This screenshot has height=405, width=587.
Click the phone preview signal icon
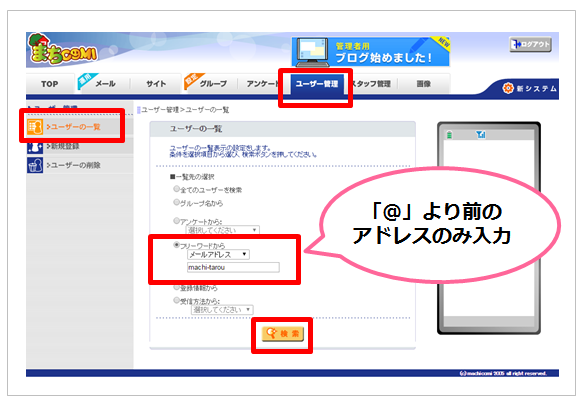[481, 134]
